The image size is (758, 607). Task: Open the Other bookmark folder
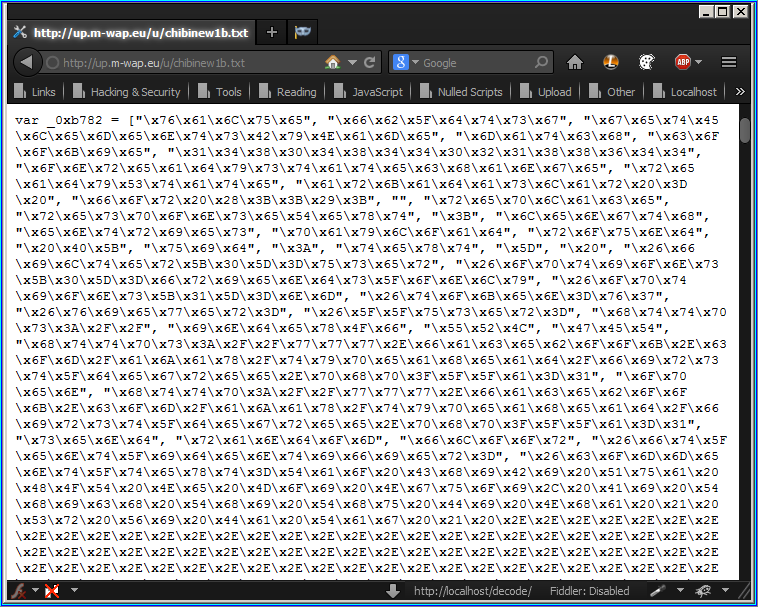(612, 91)
